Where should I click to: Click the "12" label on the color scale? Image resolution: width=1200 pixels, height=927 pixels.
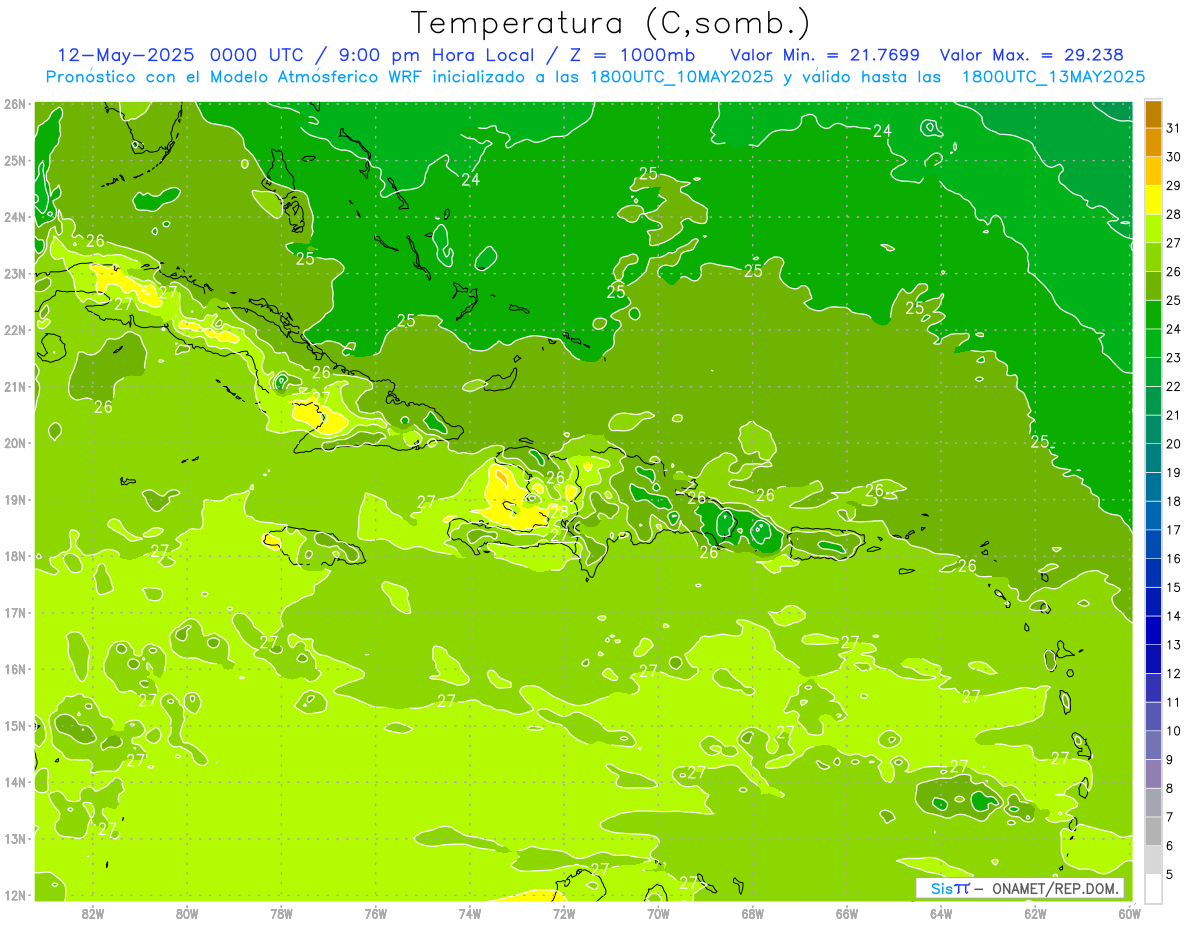pyautogui.click(x=1173, y=673)
